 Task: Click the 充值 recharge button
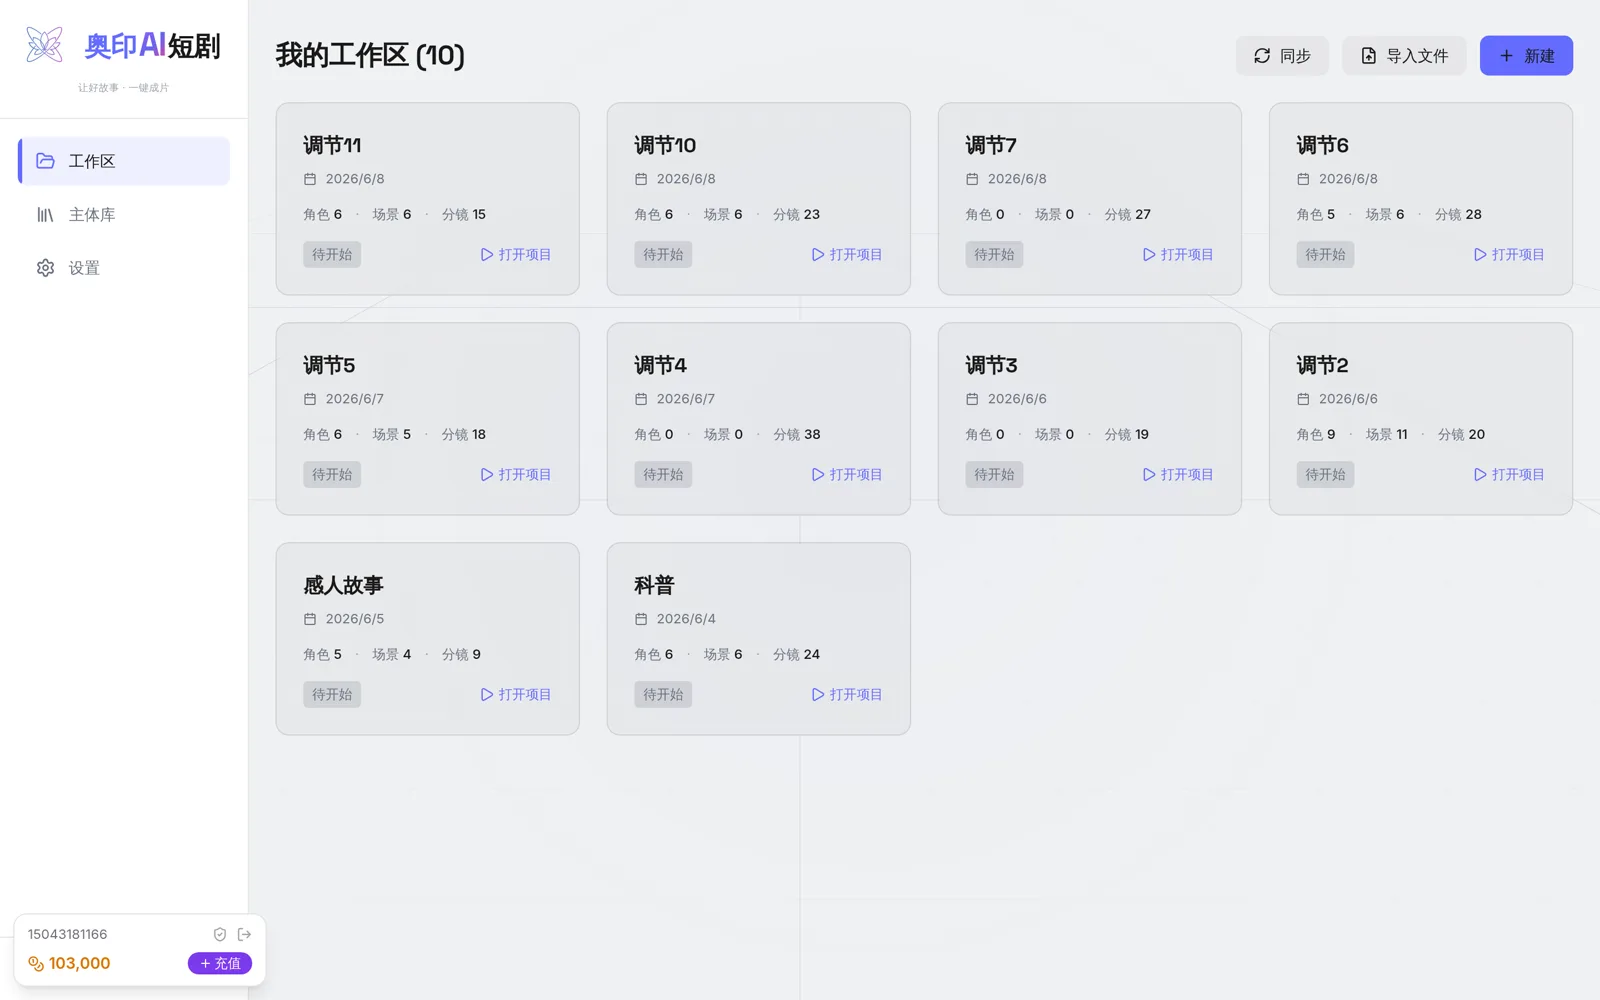(x=220, y=963)
